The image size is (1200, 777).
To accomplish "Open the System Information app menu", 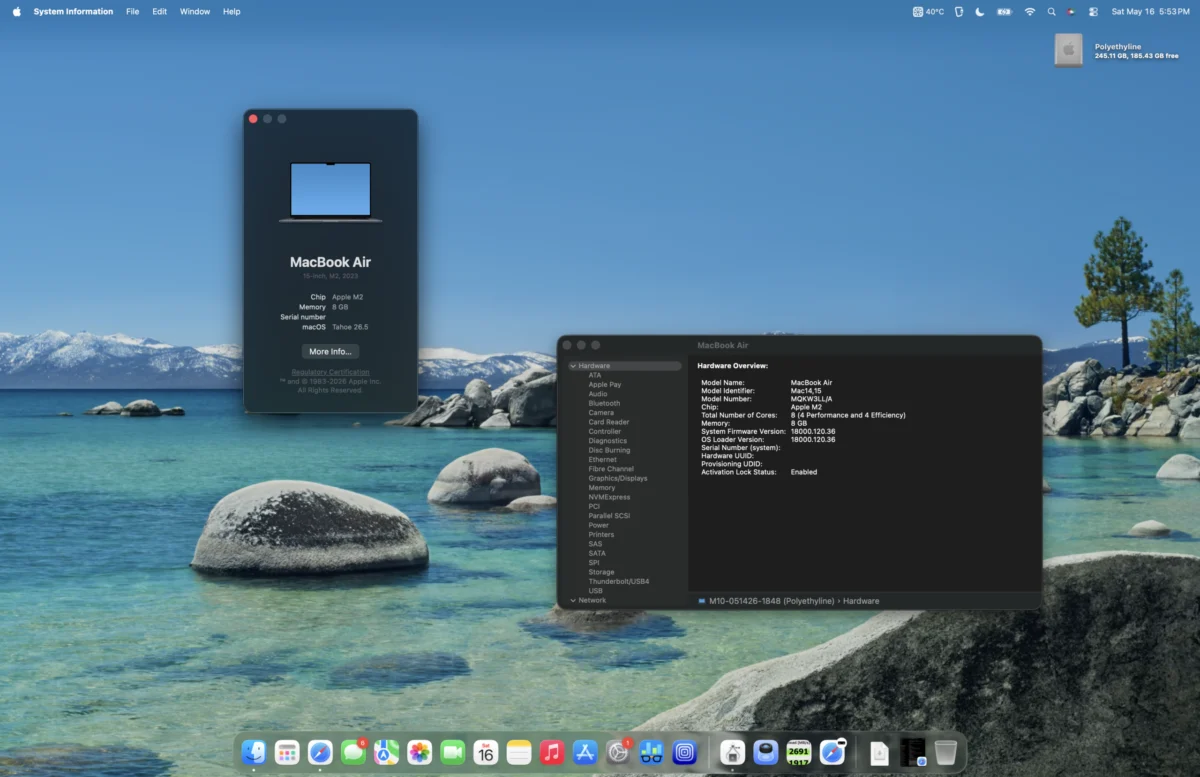I will point(73,12).
